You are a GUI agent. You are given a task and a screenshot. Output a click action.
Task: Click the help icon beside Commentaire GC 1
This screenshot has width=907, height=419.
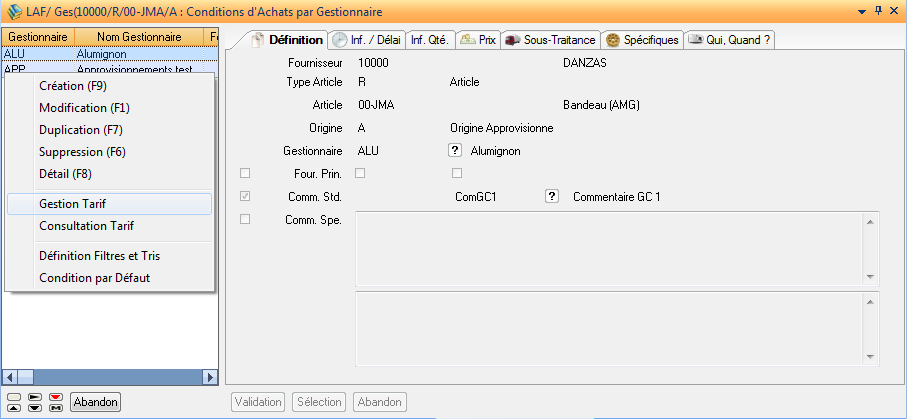pos(551,197)
